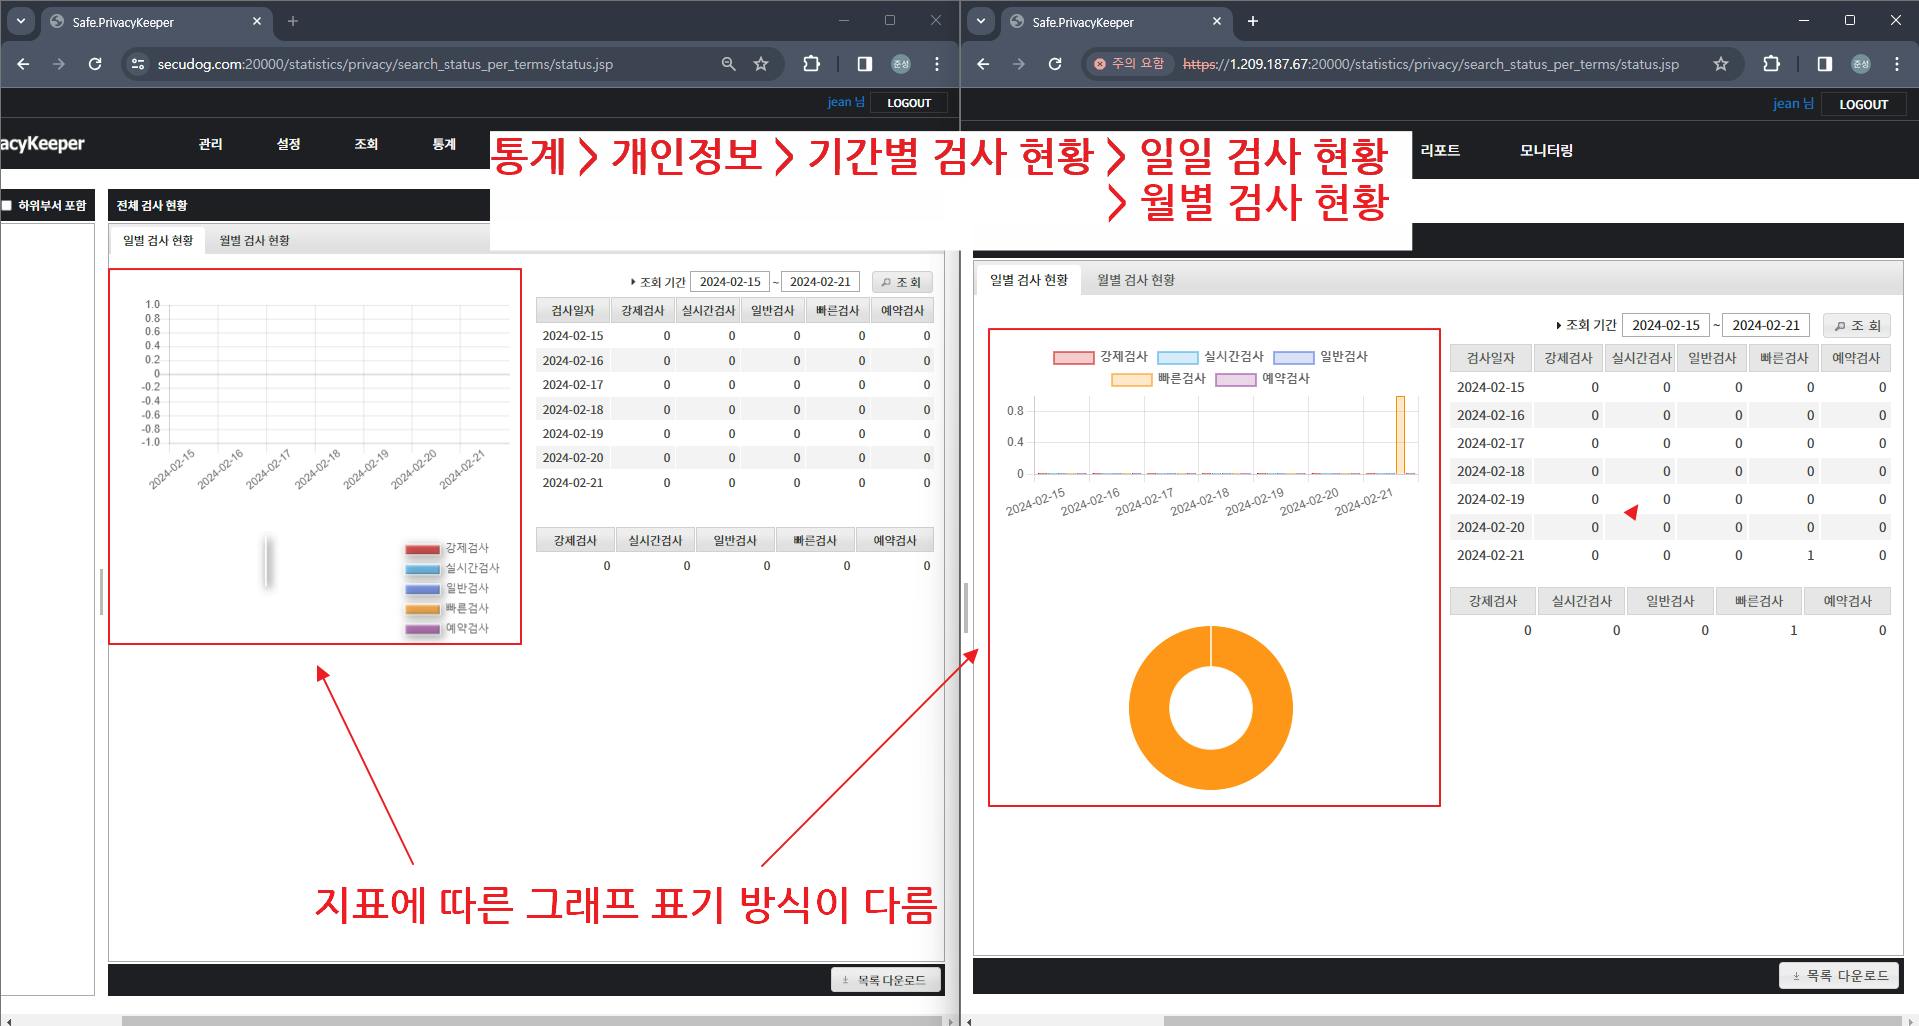Open zoom search icon in left address bar

pos(728,64)
